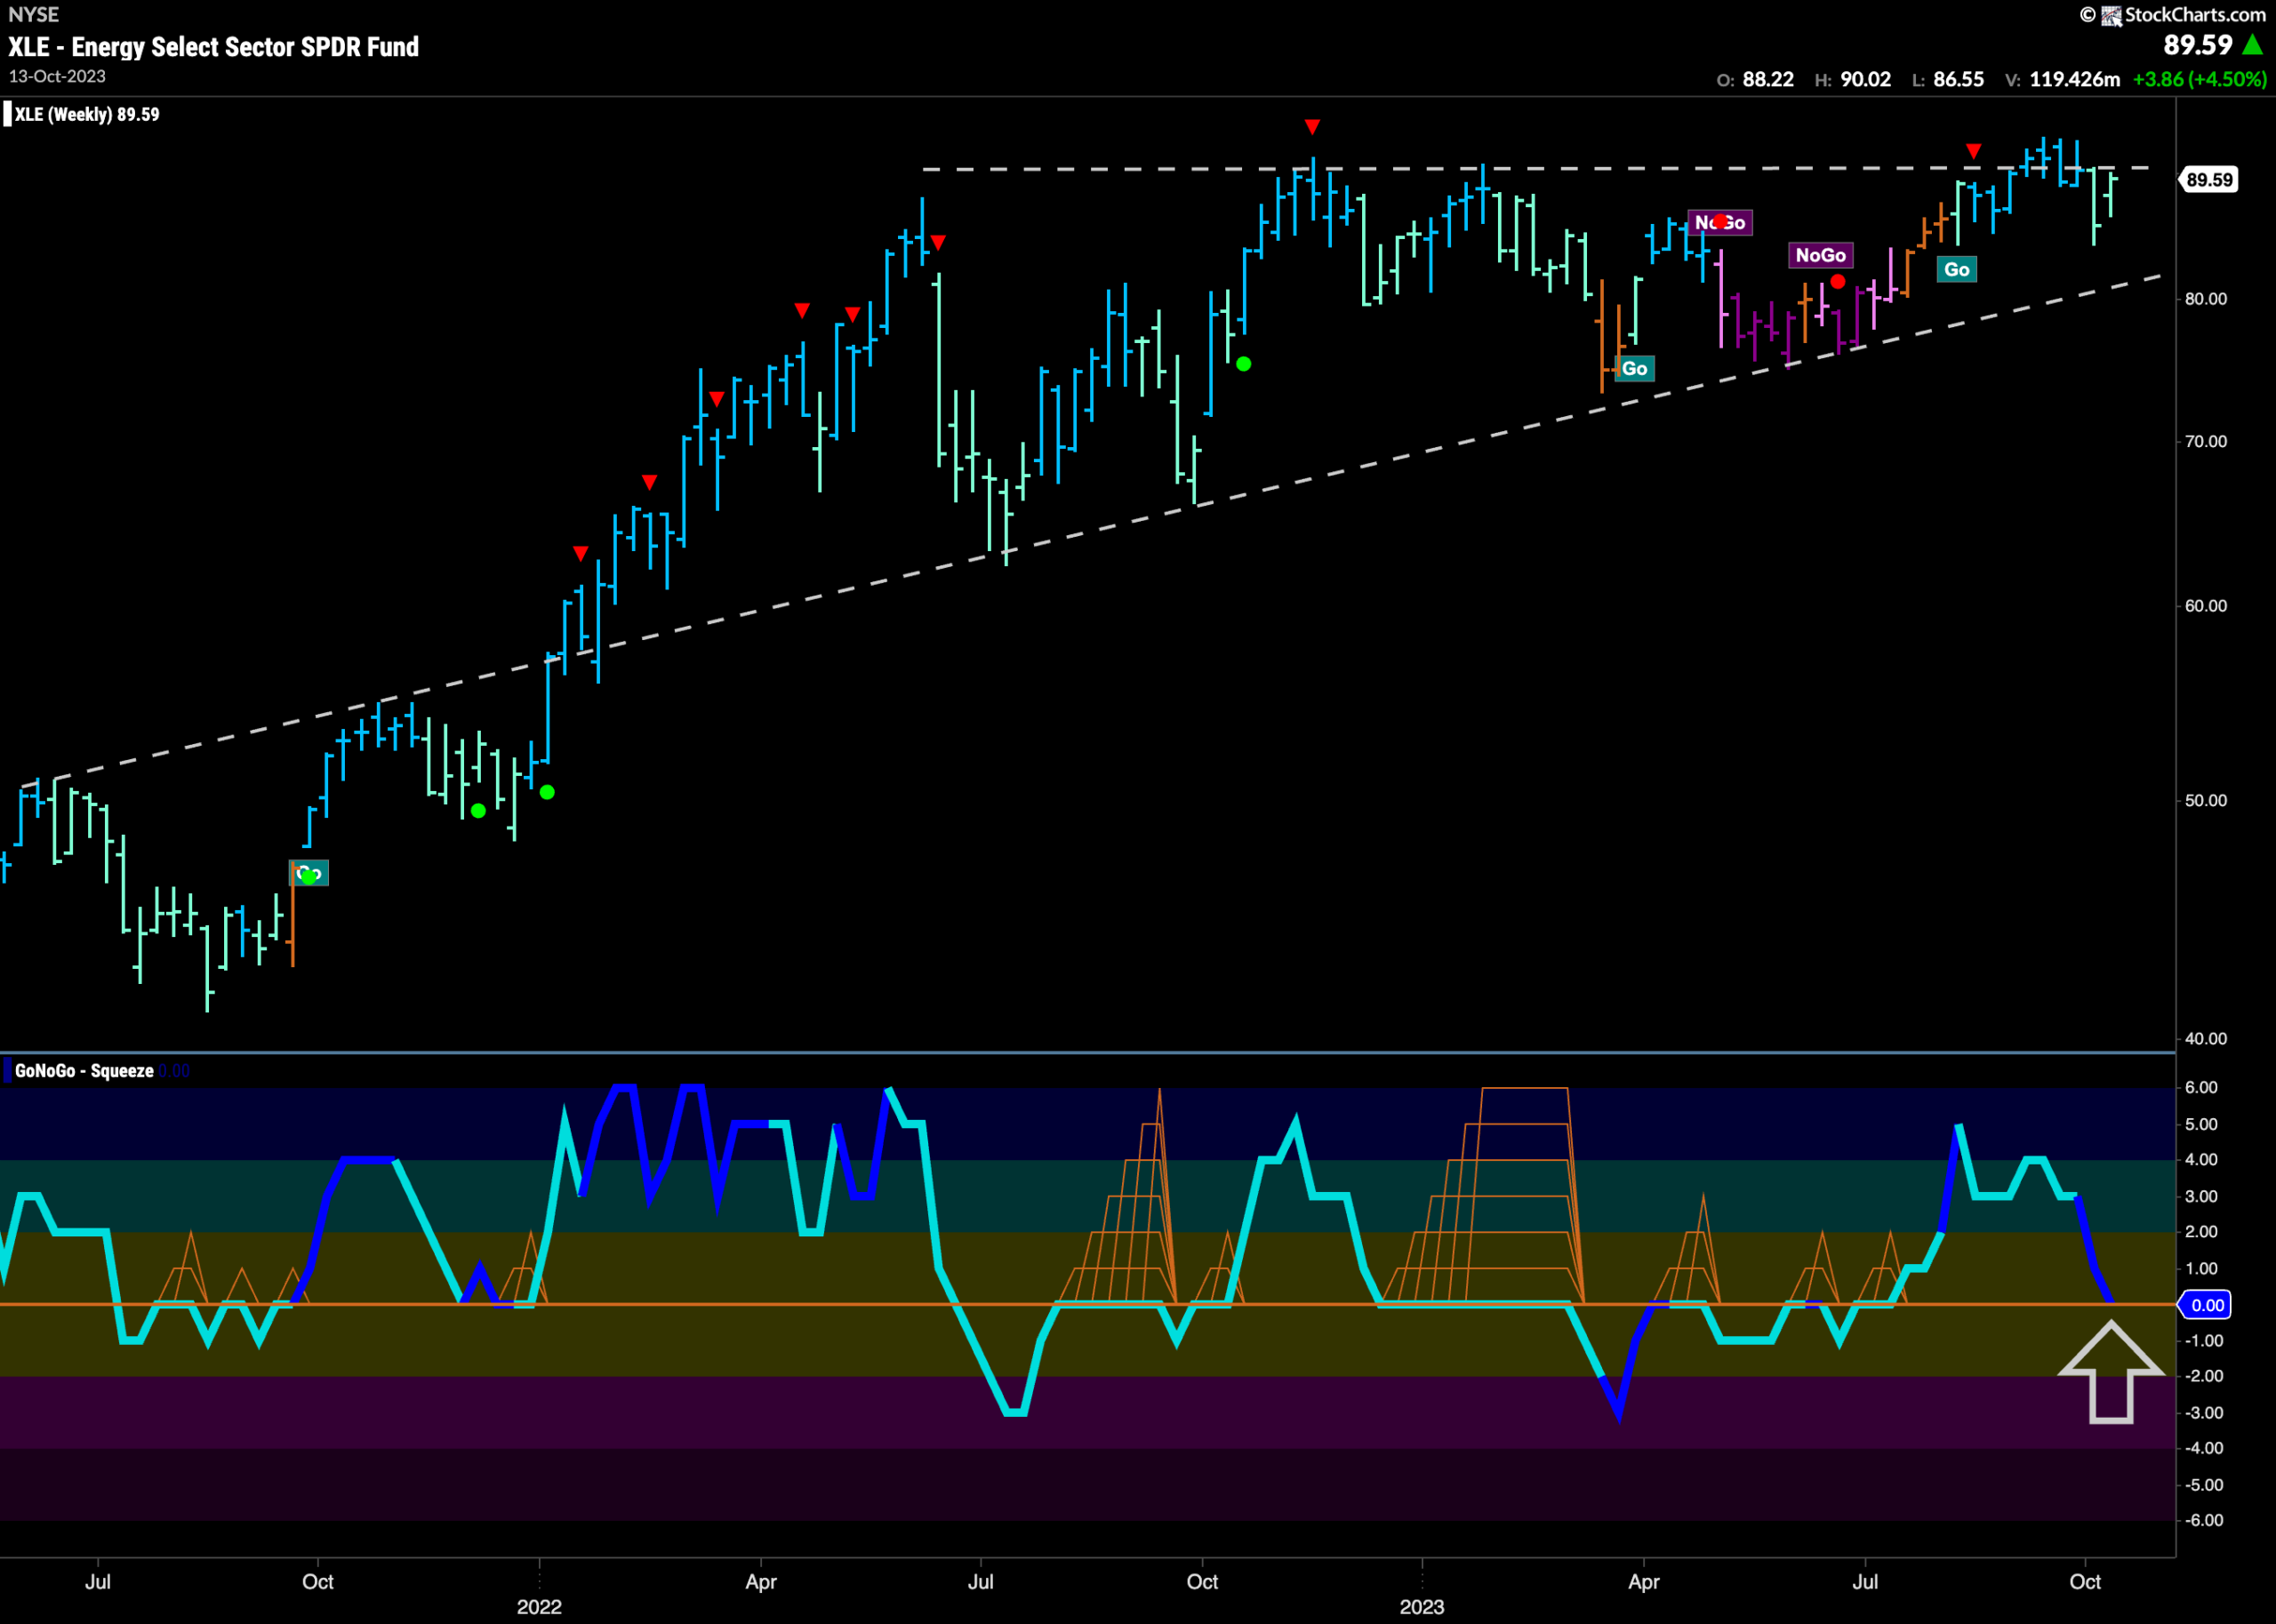Click the 0.00 oscillator value tag
The width and height of the screenshot is (2276, 1624).
[2207, 1305]
